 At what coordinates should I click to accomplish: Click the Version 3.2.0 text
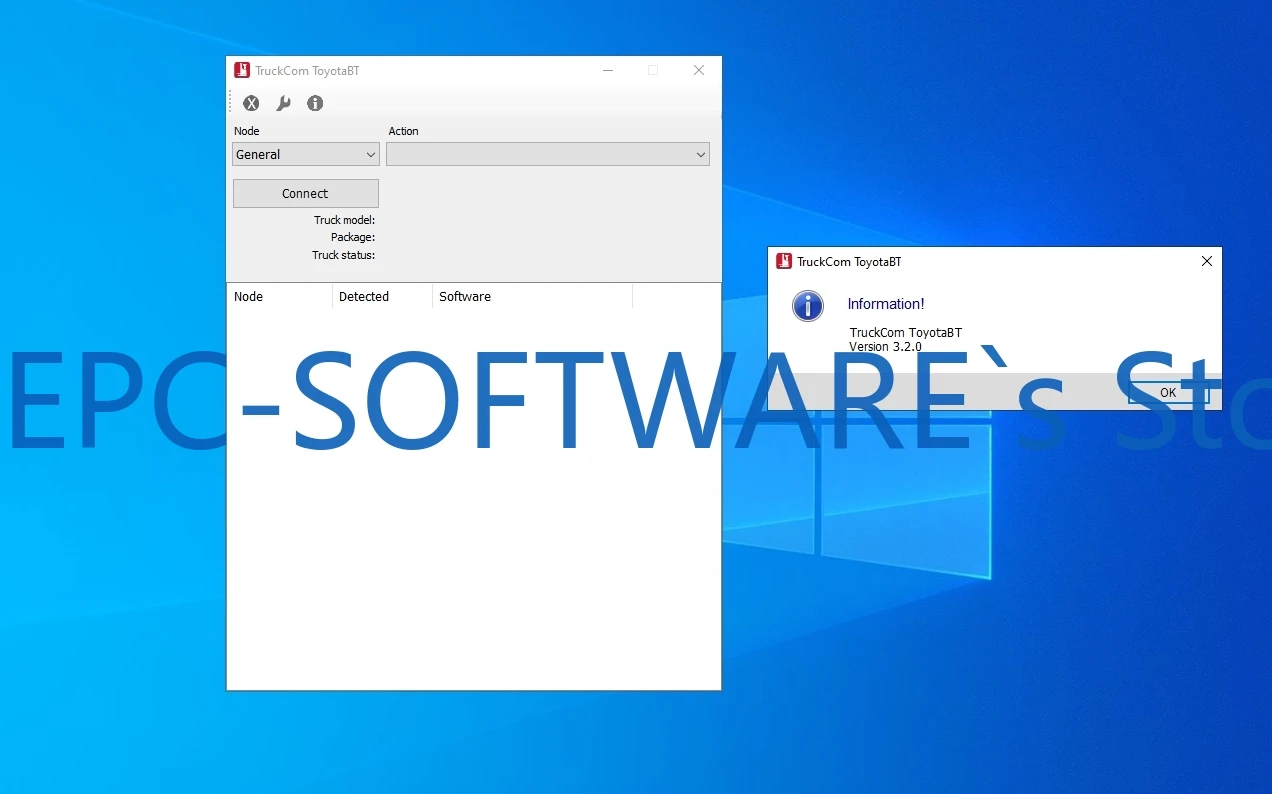[x=885, y=346]
